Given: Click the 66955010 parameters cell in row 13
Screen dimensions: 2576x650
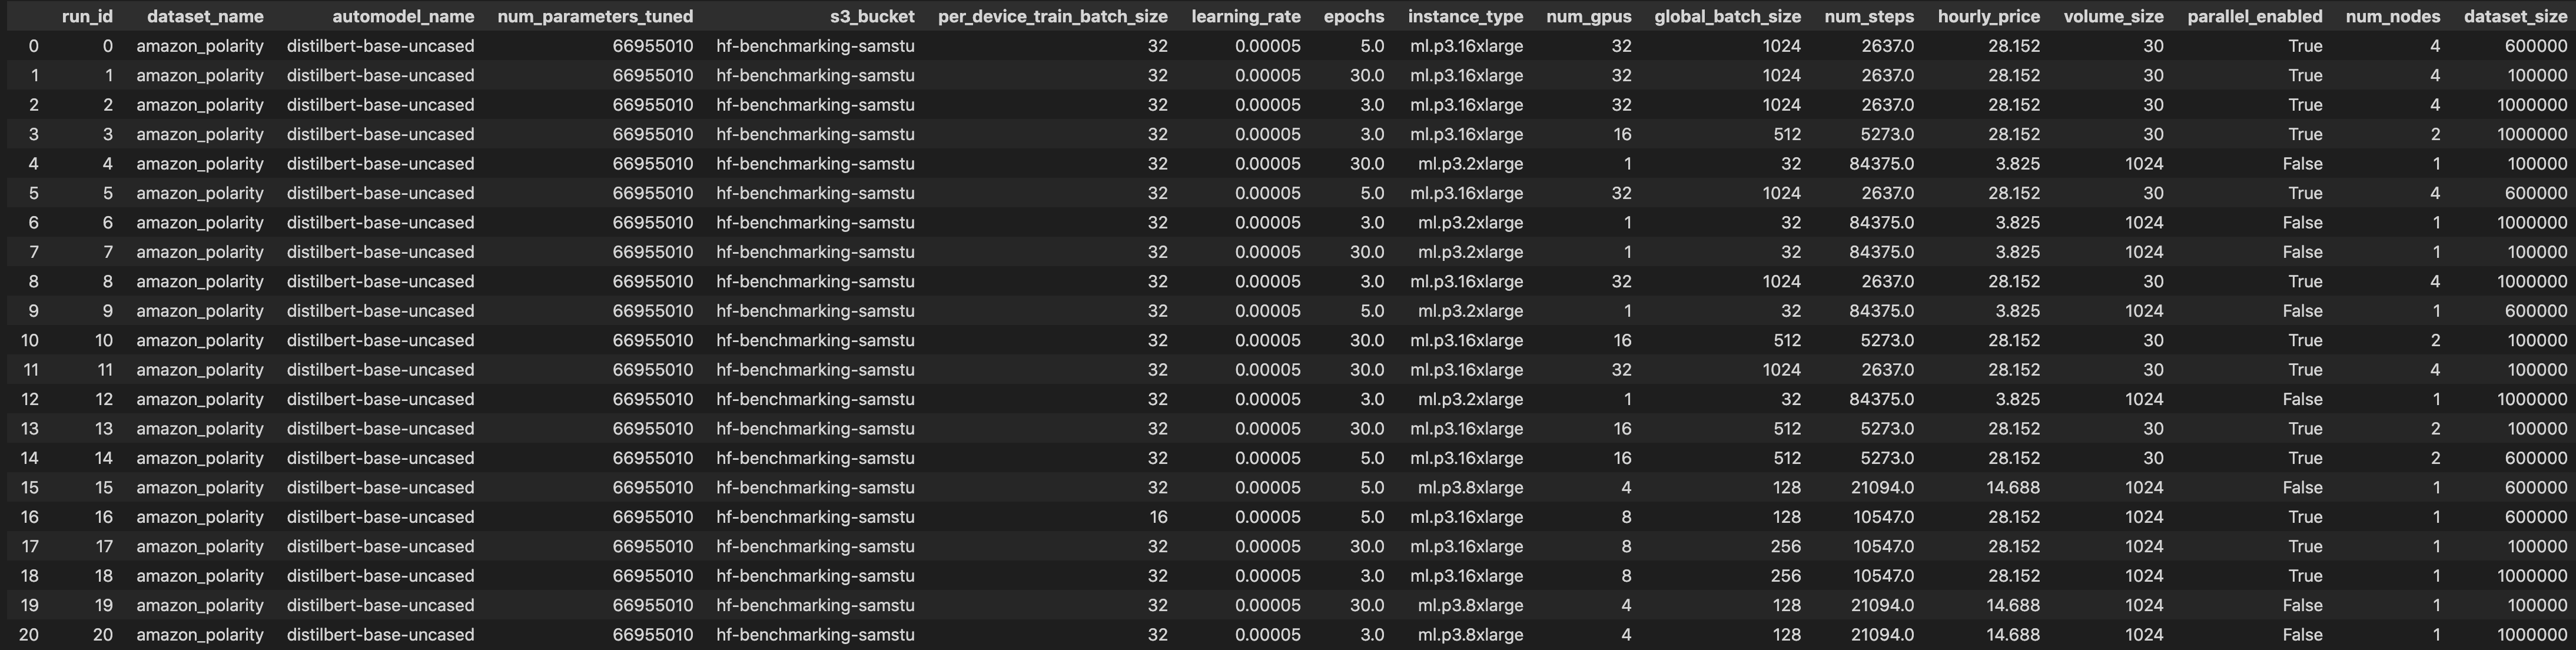Looking at the screenshot, I should (x=653, y=429).
